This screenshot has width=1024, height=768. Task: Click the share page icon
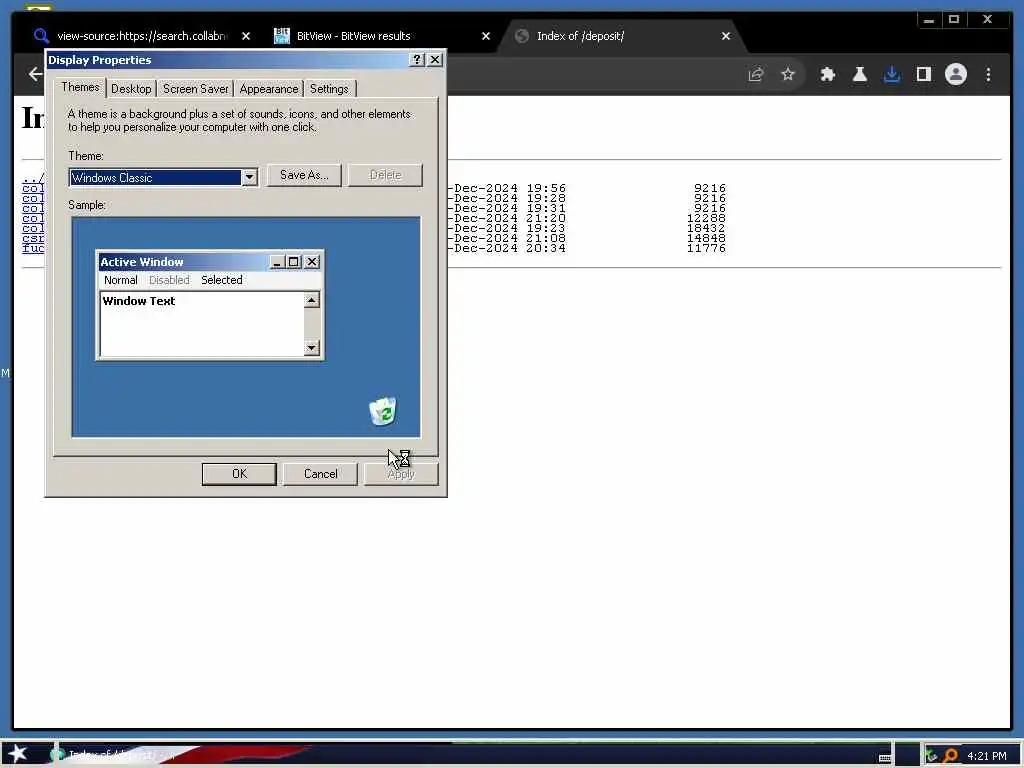[x=756, y=74]
